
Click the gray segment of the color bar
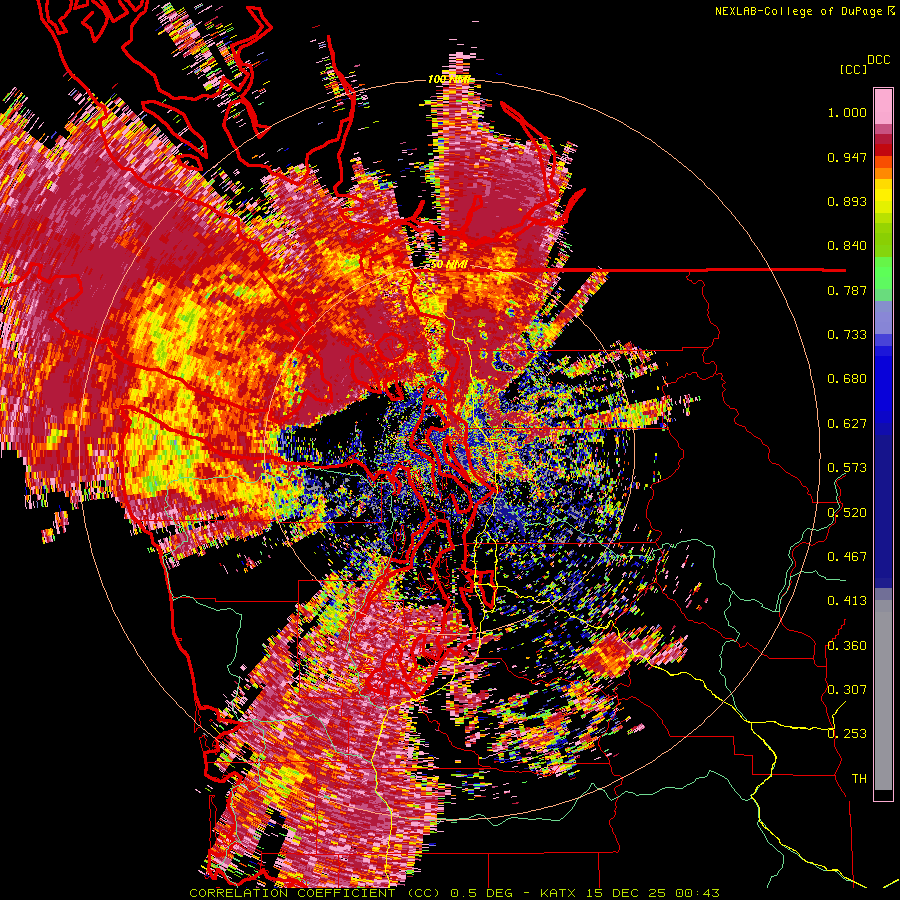(x=883, y=695)
